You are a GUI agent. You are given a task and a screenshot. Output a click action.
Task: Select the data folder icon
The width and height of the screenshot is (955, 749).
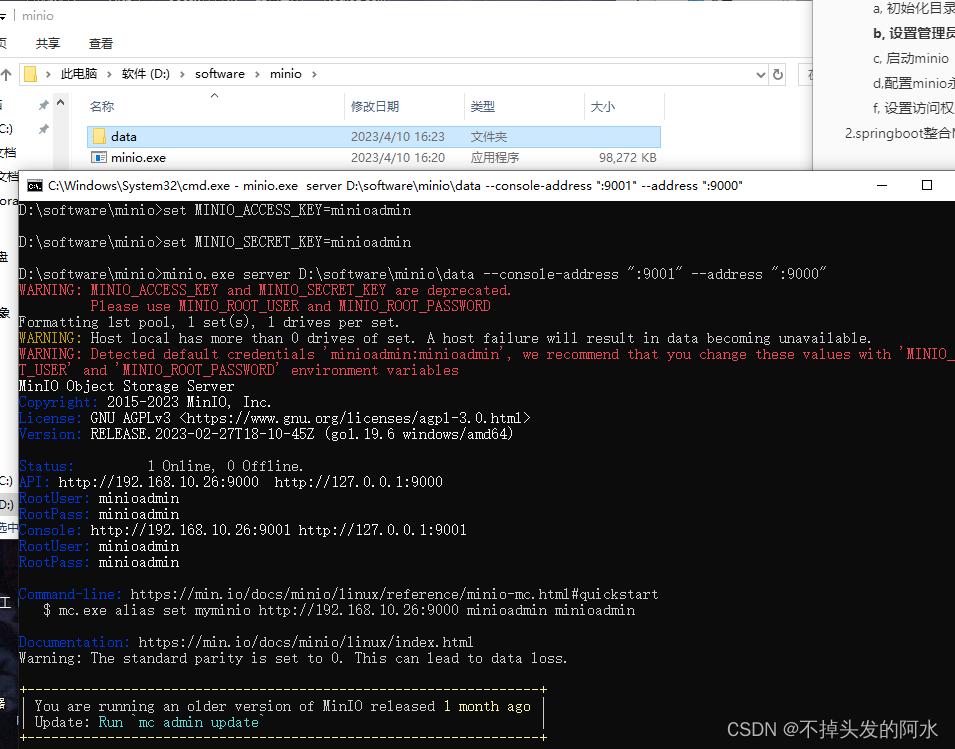pyautogui.click(x=99, y=136)
